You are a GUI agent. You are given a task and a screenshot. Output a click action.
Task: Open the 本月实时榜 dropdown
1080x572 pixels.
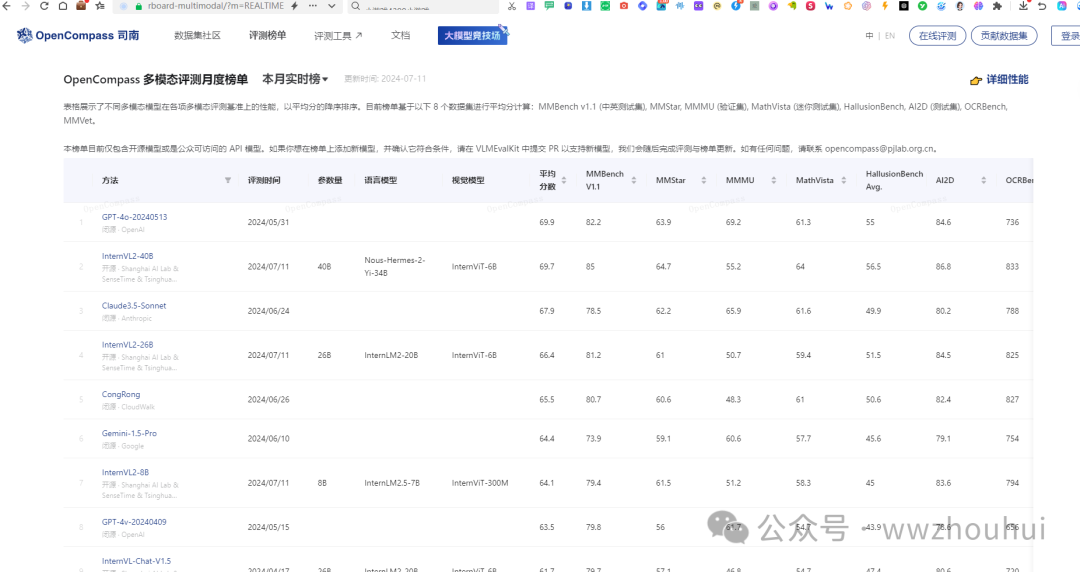(295, 79)
